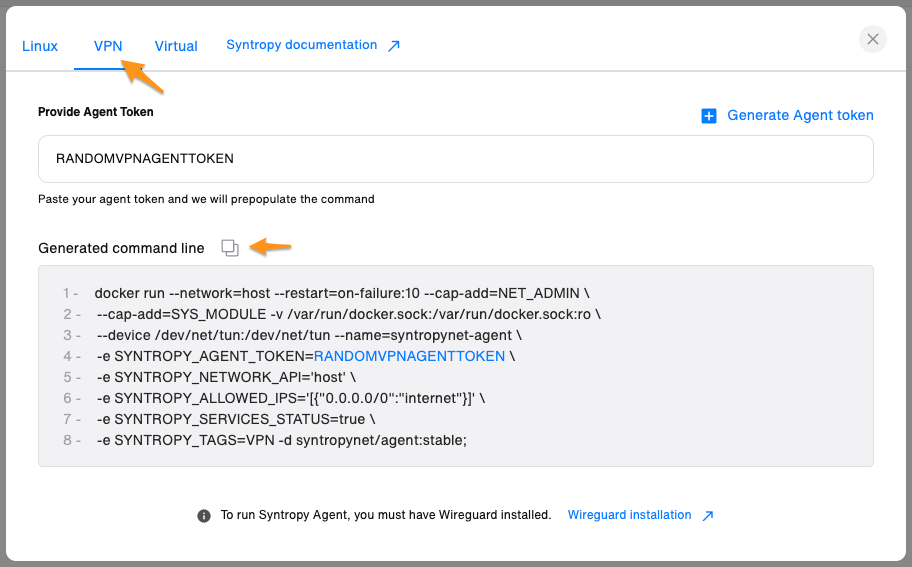Viewport: 912px width, 567px height.
Task: Click the SYNTROPY_TAGS=VPN command line
Action: click(281, 440)
